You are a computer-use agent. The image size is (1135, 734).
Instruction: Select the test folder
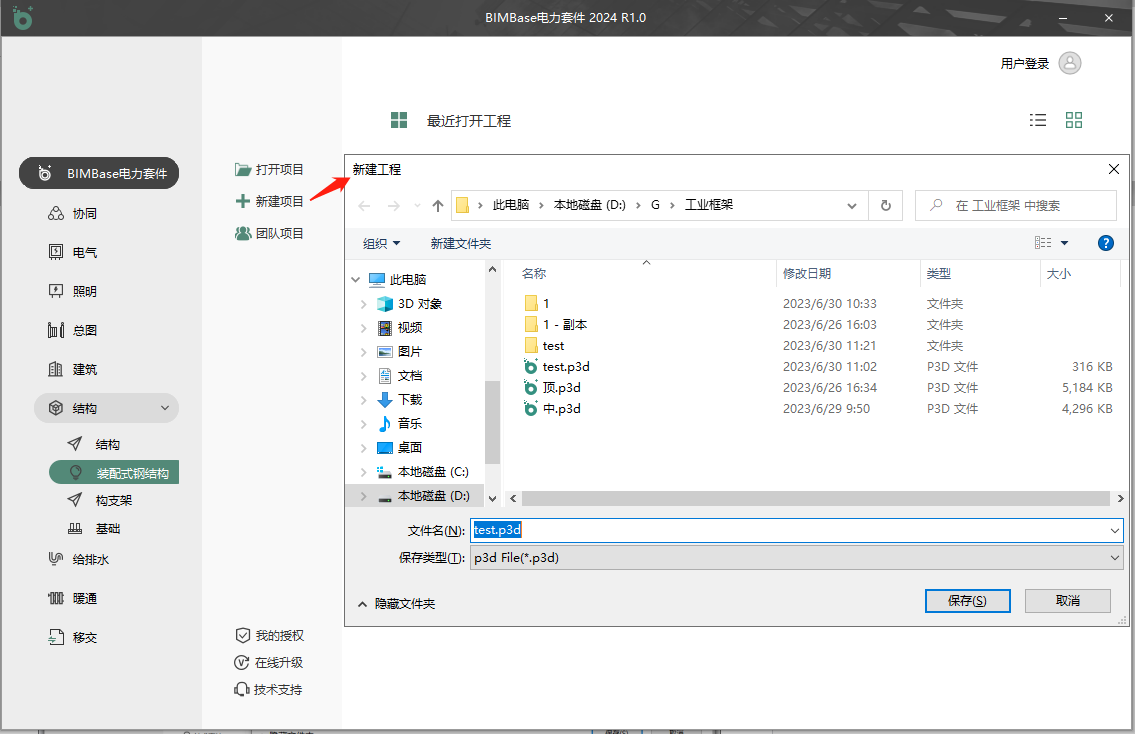(552, 345)
